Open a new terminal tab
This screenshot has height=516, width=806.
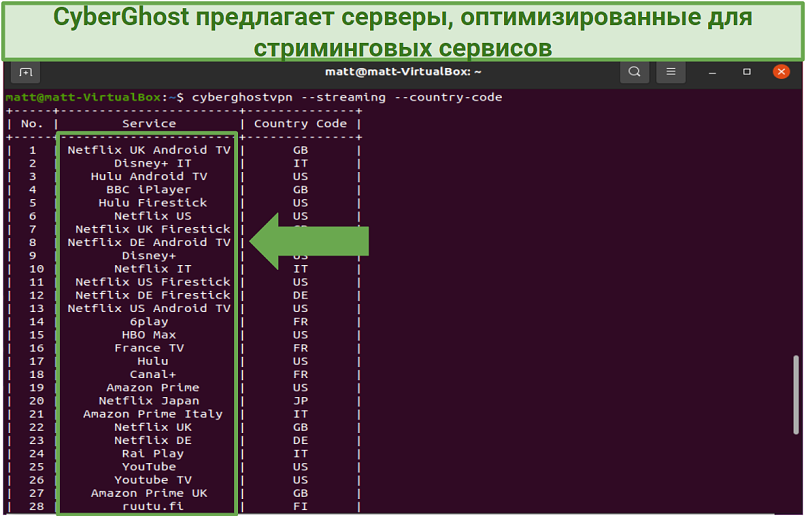pos(25,72)
